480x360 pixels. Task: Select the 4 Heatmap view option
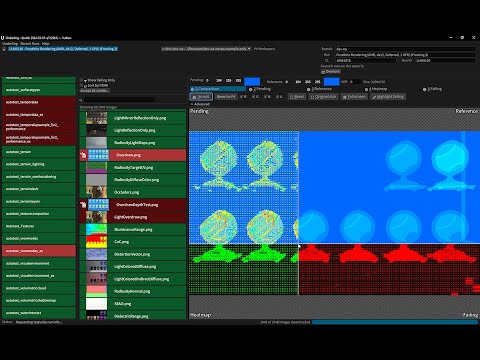376,89
